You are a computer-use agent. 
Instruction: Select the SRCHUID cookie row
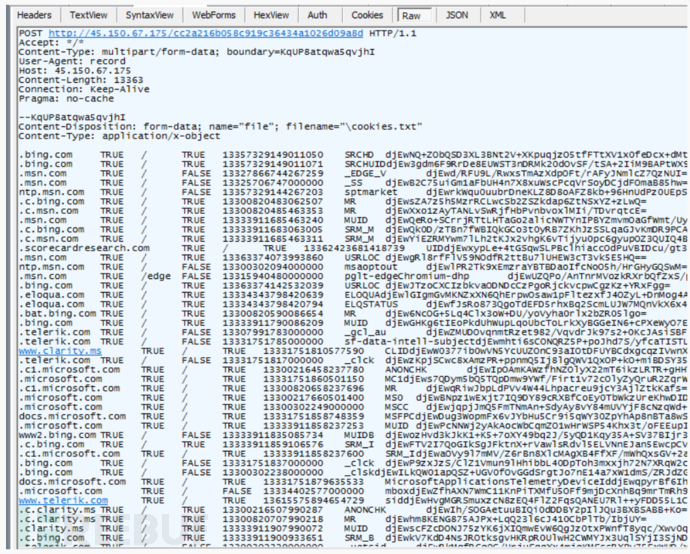pyautogui.click(x=353, y=164)
